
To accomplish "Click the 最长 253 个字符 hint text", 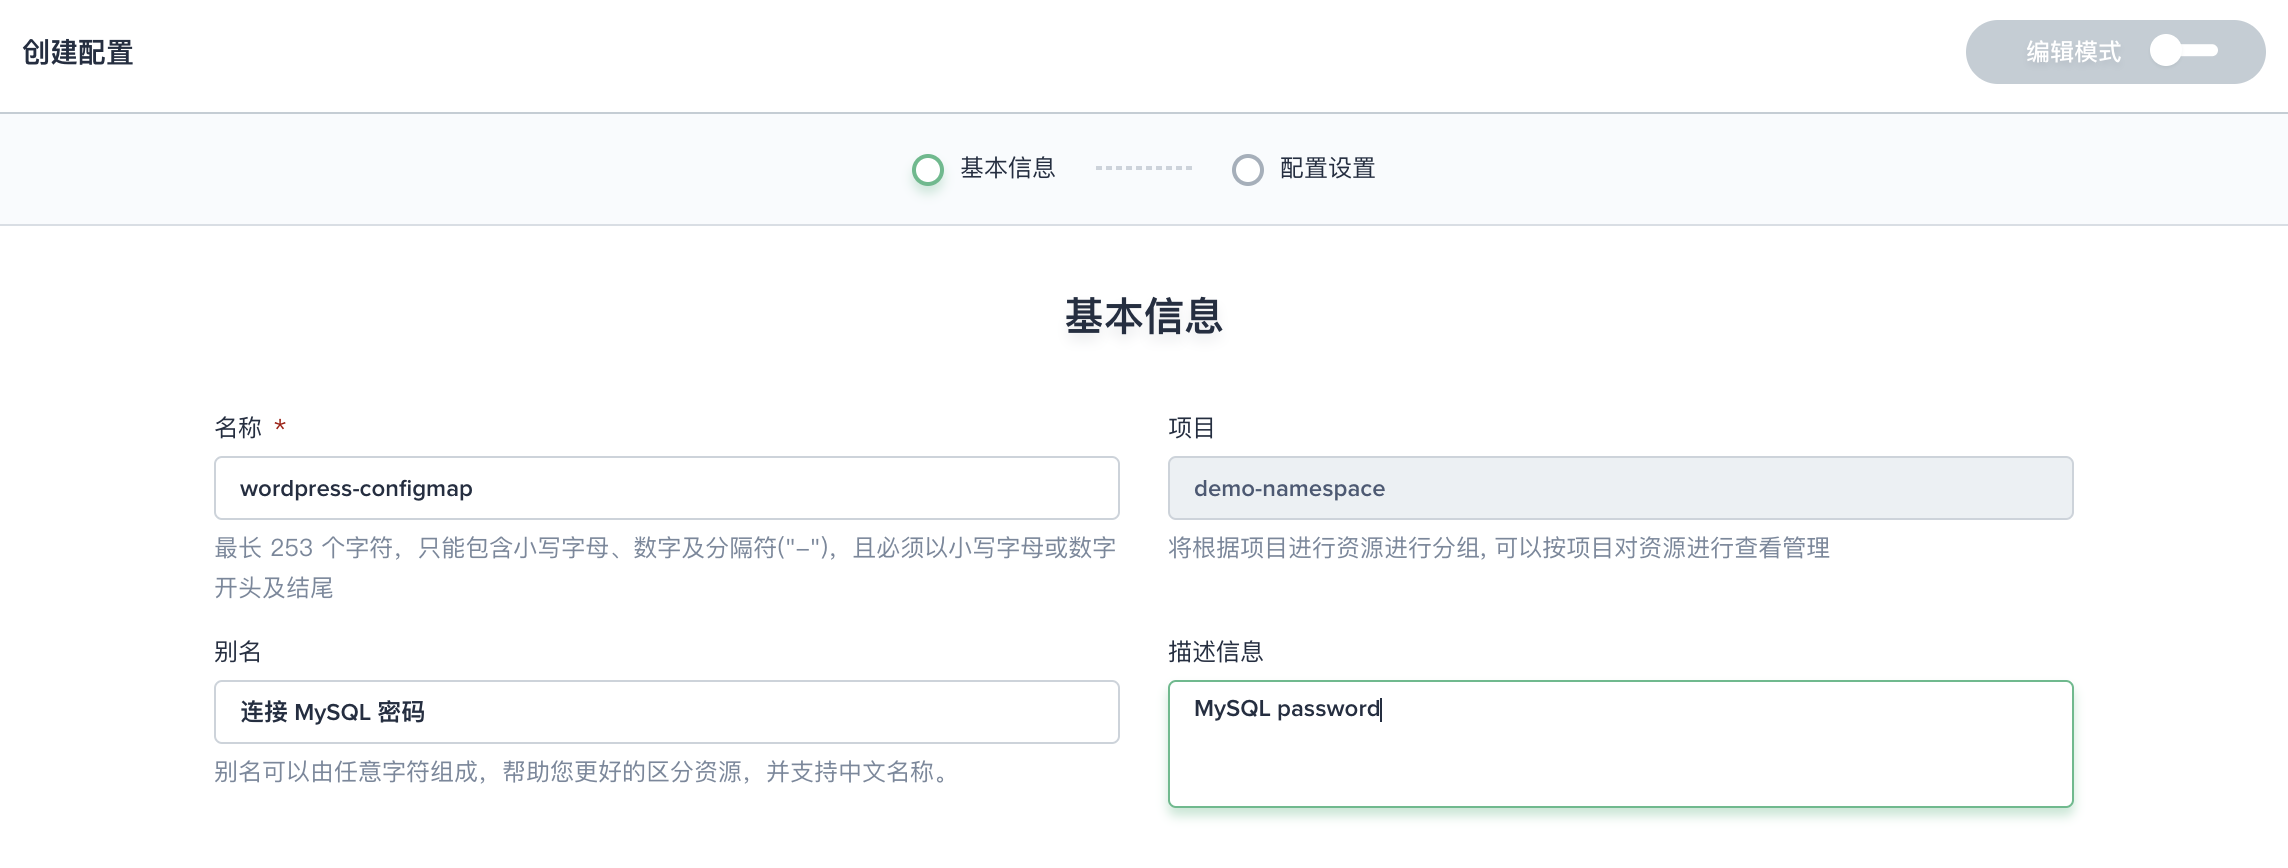I will (x=666, y=568).
